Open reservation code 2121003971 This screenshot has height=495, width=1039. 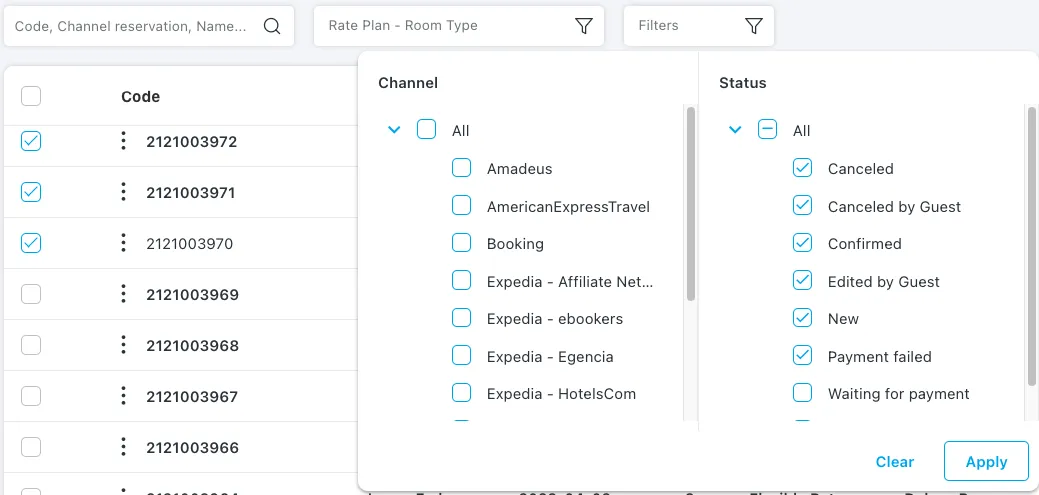pyautogui.click(x=191, y=193)
